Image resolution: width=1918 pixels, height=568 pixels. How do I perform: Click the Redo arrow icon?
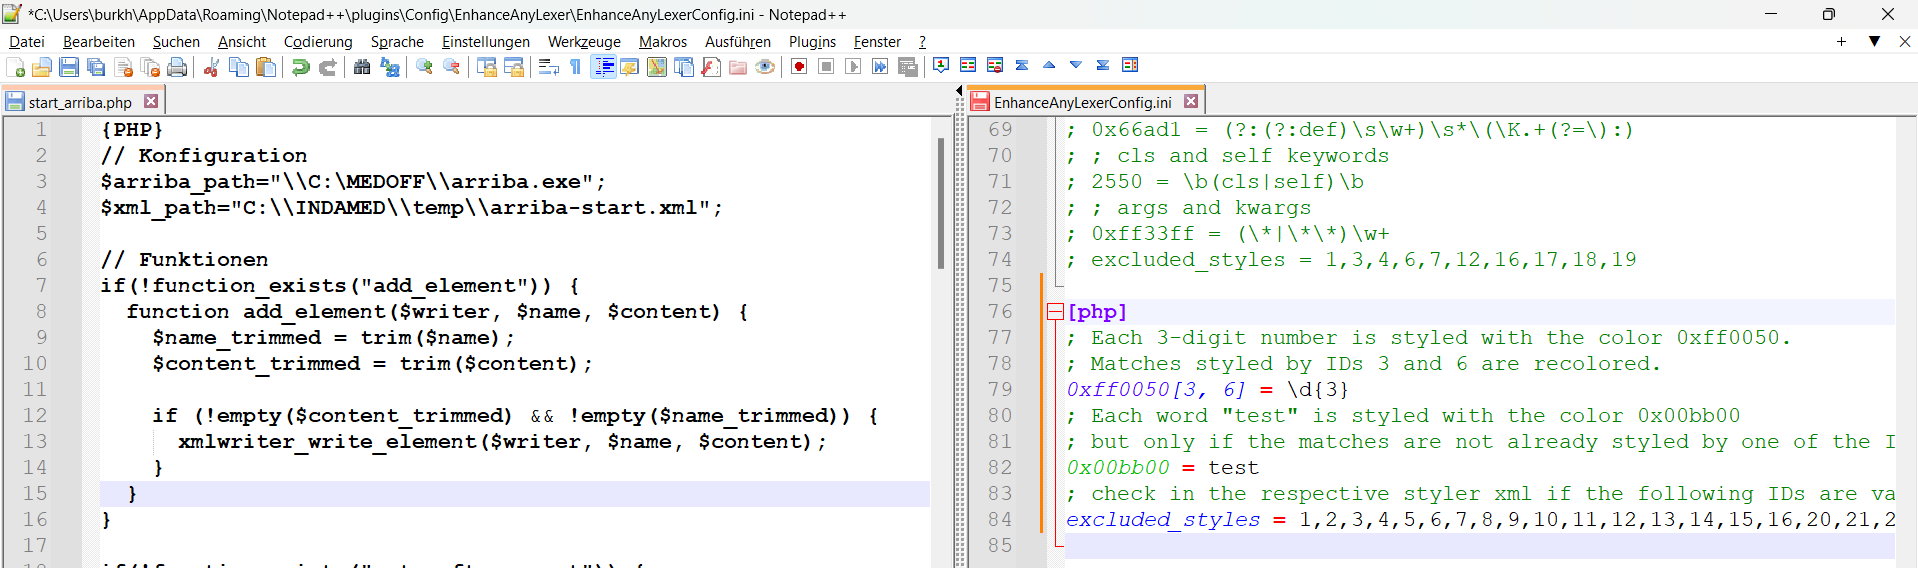tap(327, 67)
